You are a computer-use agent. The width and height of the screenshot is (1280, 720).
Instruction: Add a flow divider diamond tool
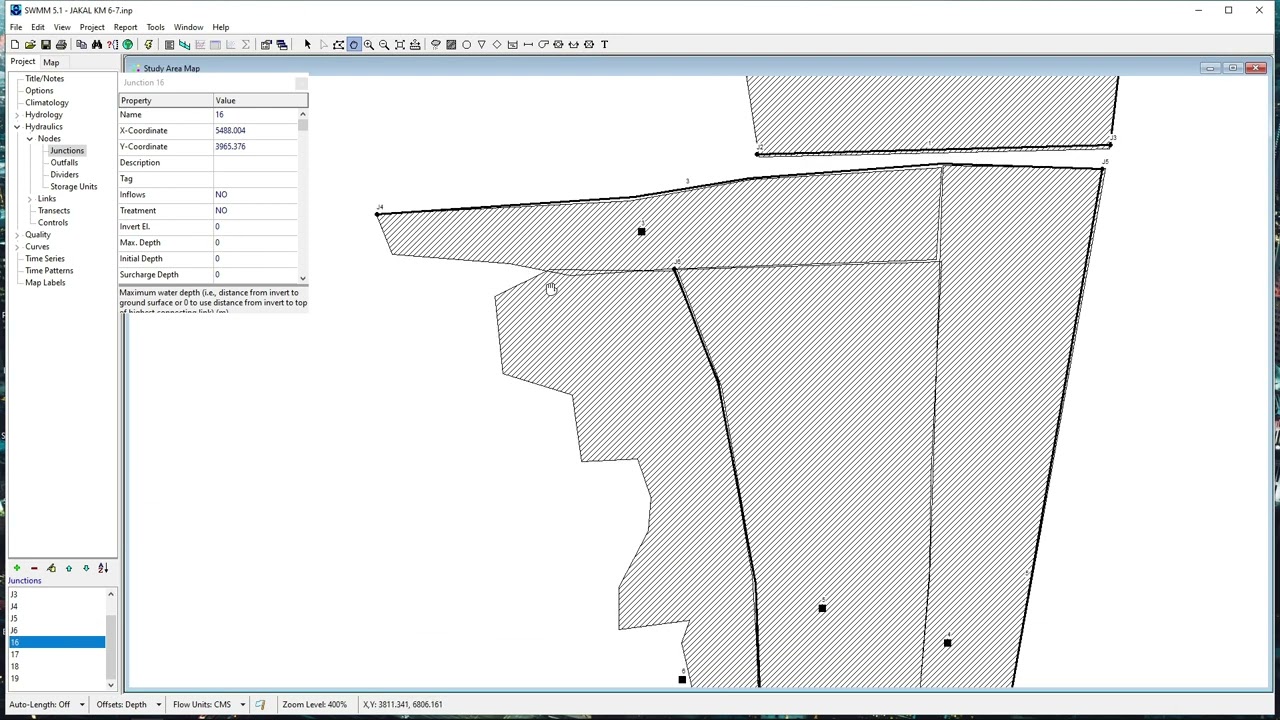[x=497, y=44]
